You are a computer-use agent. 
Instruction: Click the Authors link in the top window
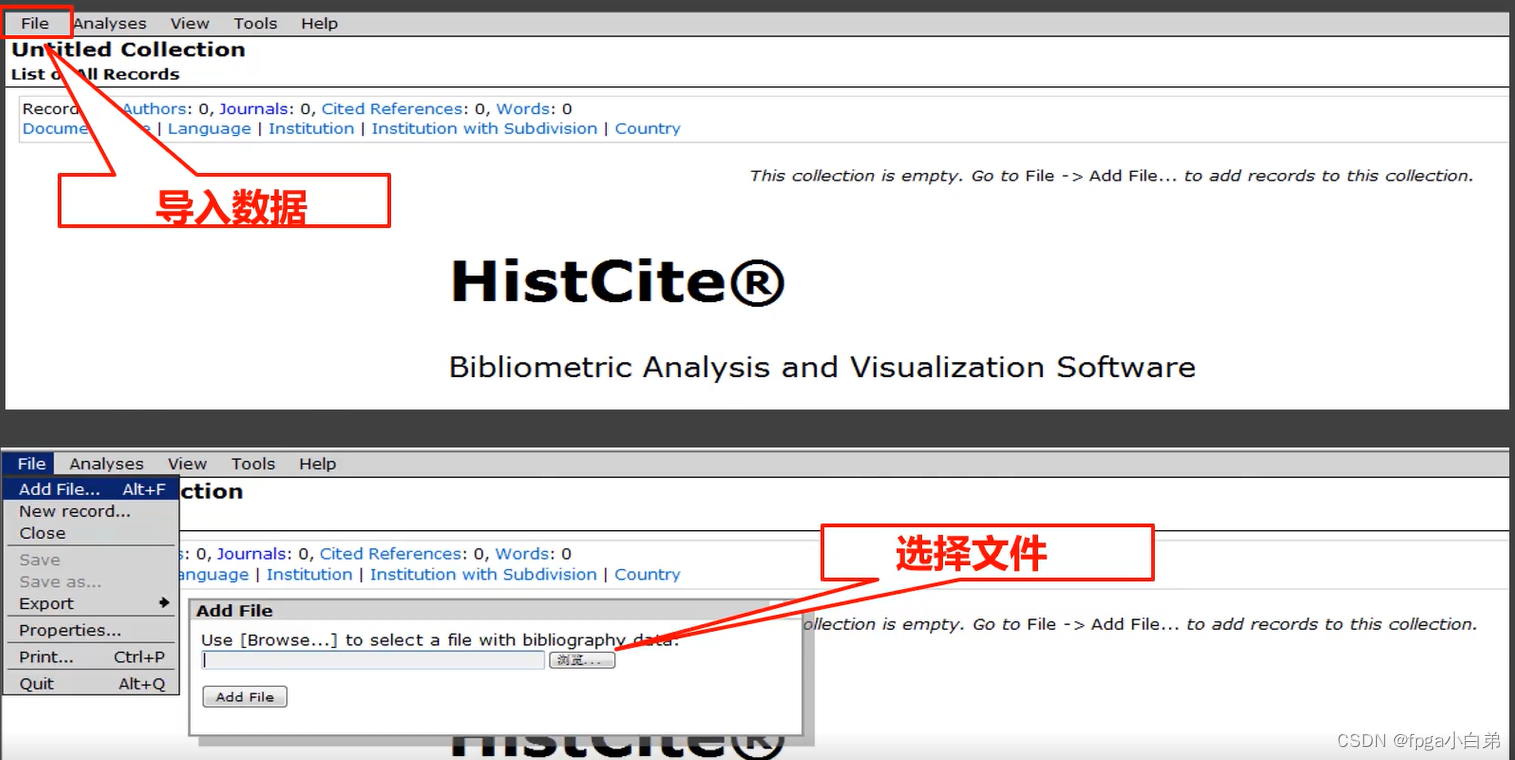point(155,109)
